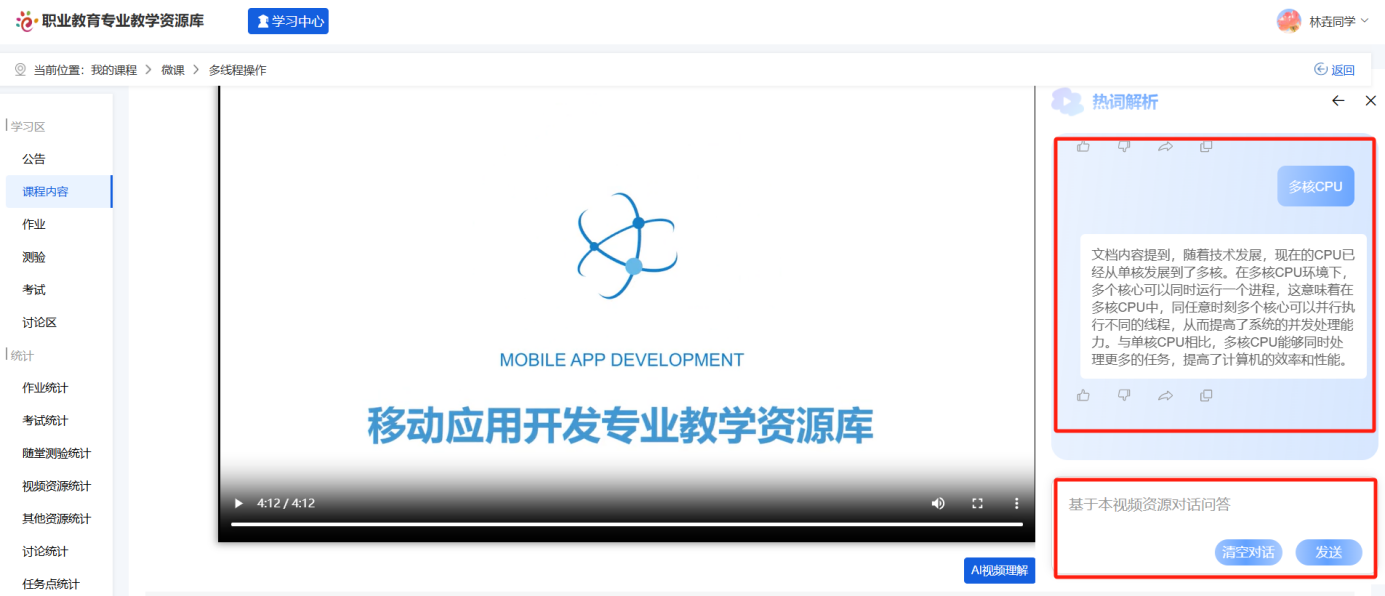Click the video Q&A input field
Screen dimensions: 1385x596
1210,505
